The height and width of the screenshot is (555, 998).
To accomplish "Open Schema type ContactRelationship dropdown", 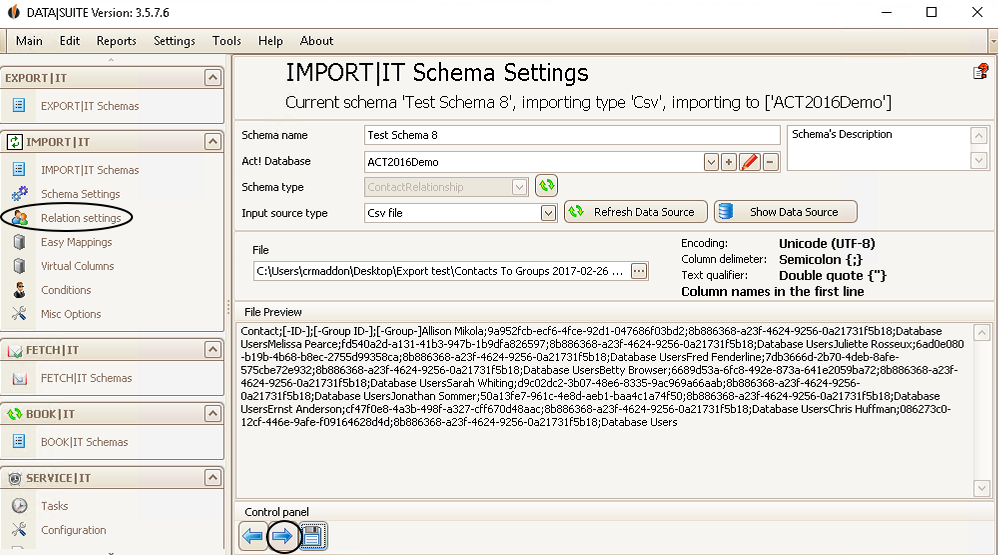I will click(519, 187).
